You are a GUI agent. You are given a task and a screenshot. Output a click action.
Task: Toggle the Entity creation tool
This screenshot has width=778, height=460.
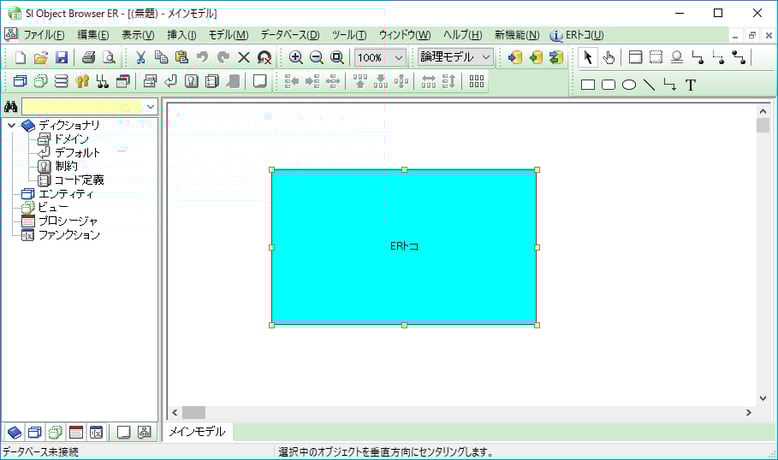635,57
